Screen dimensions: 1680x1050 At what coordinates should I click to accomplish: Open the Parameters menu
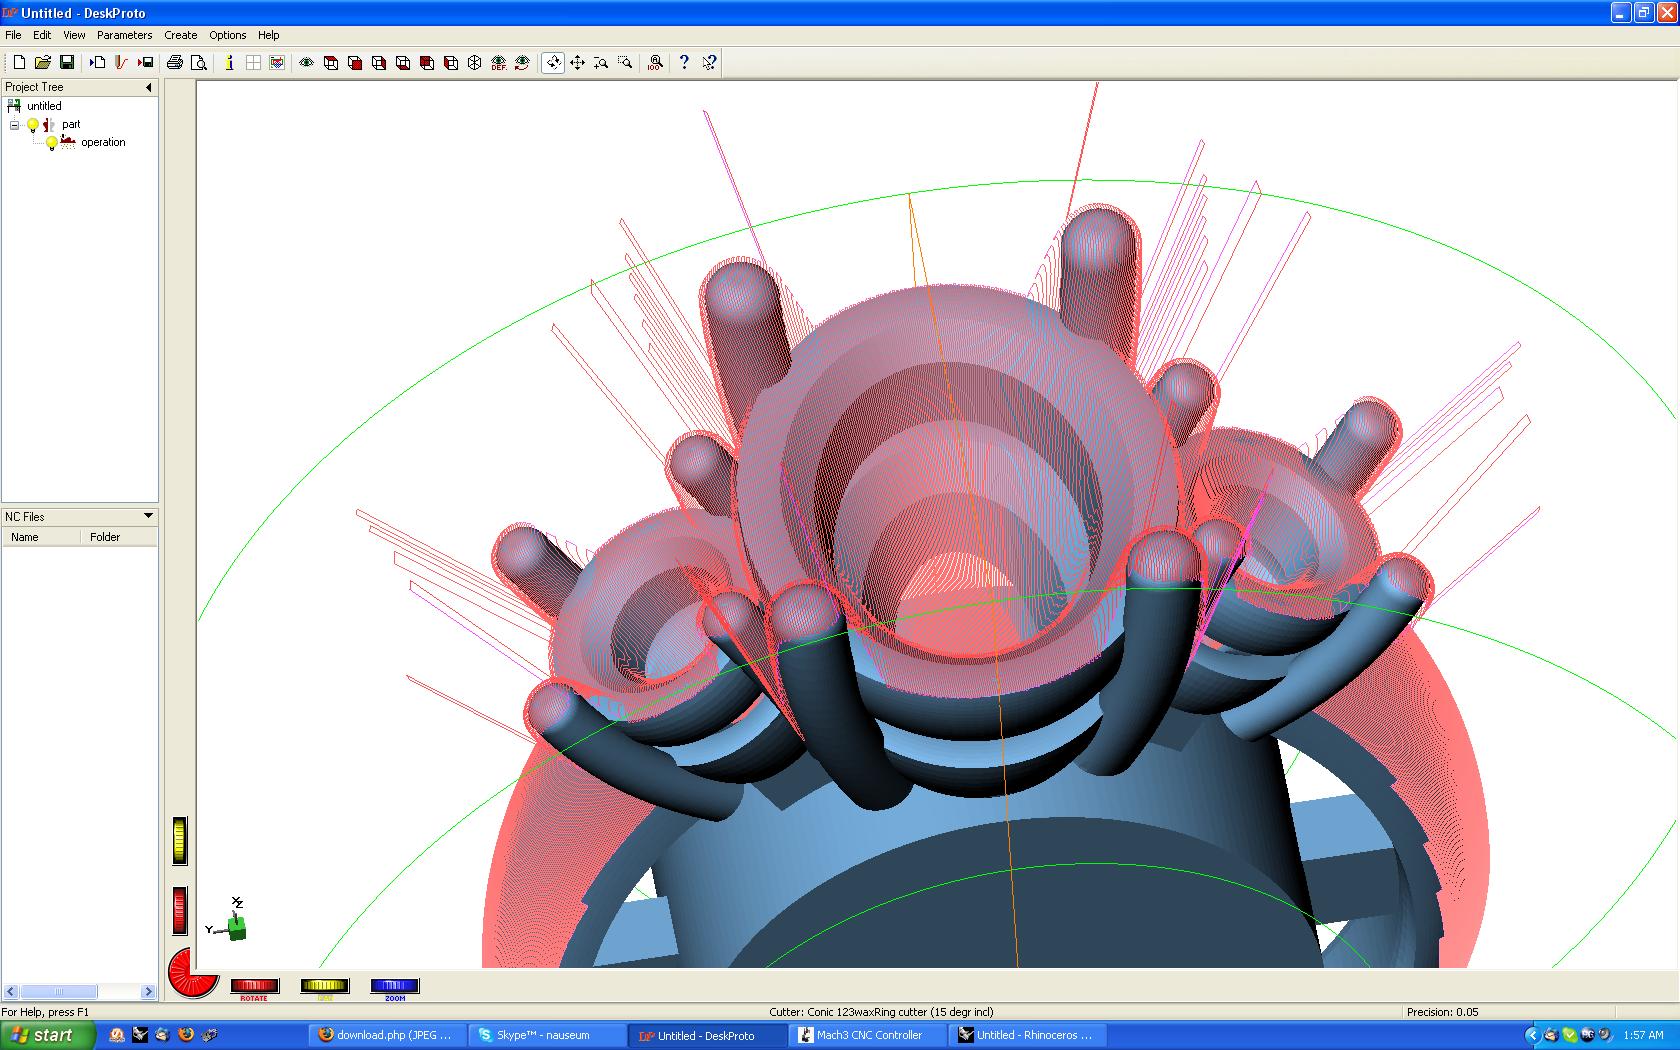(x=124, y=35)
